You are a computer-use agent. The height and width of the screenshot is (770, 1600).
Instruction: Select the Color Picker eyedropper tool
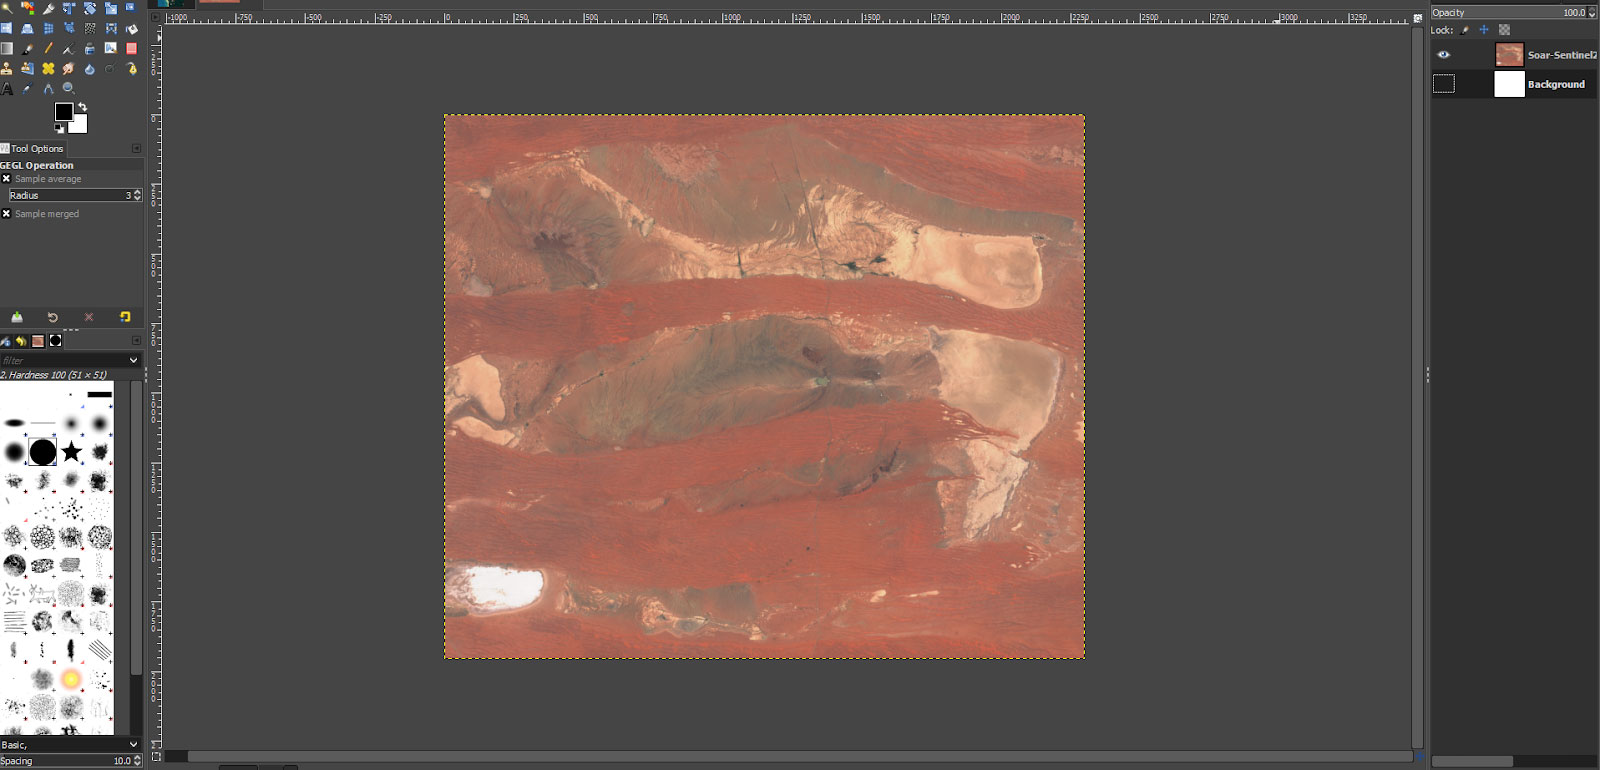click(x=27, y=89)
